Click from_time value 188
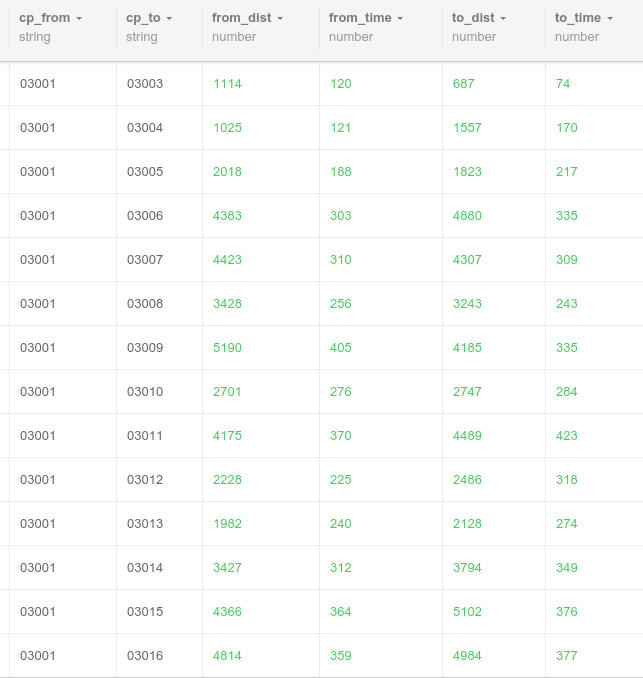The width and height of the screenshot is (643, 678). point(341,172)
